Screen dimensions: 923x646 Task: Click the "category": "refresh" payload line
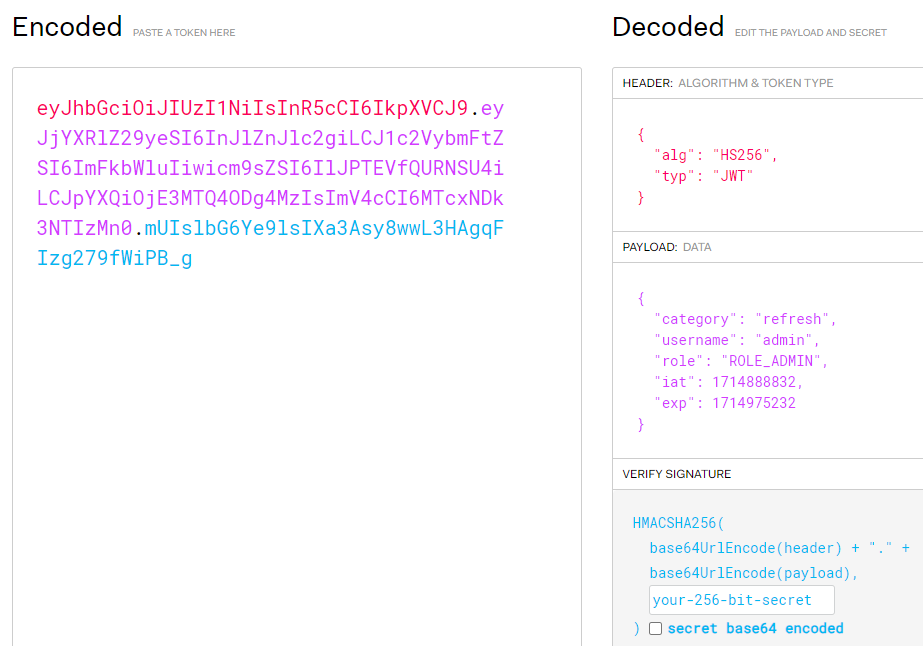click(x=745, y=319)
